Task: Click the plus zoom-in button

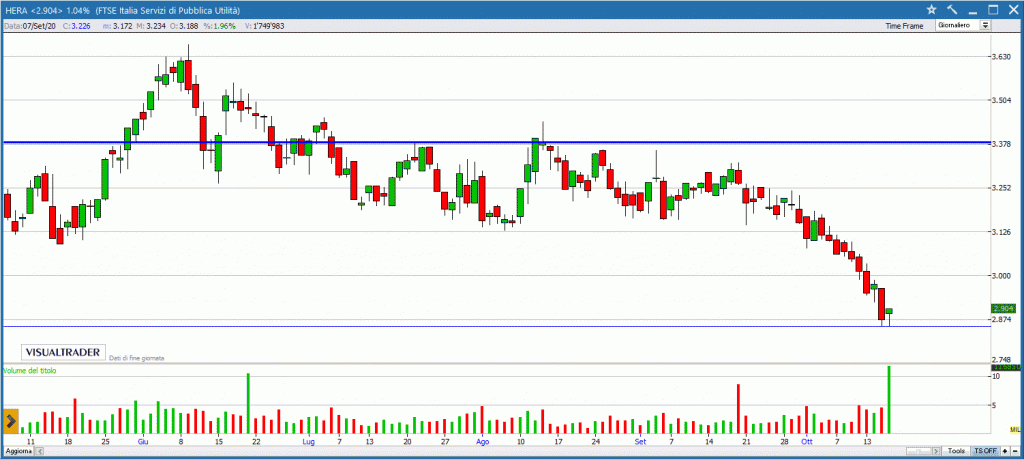Action: coord(1004,452)
